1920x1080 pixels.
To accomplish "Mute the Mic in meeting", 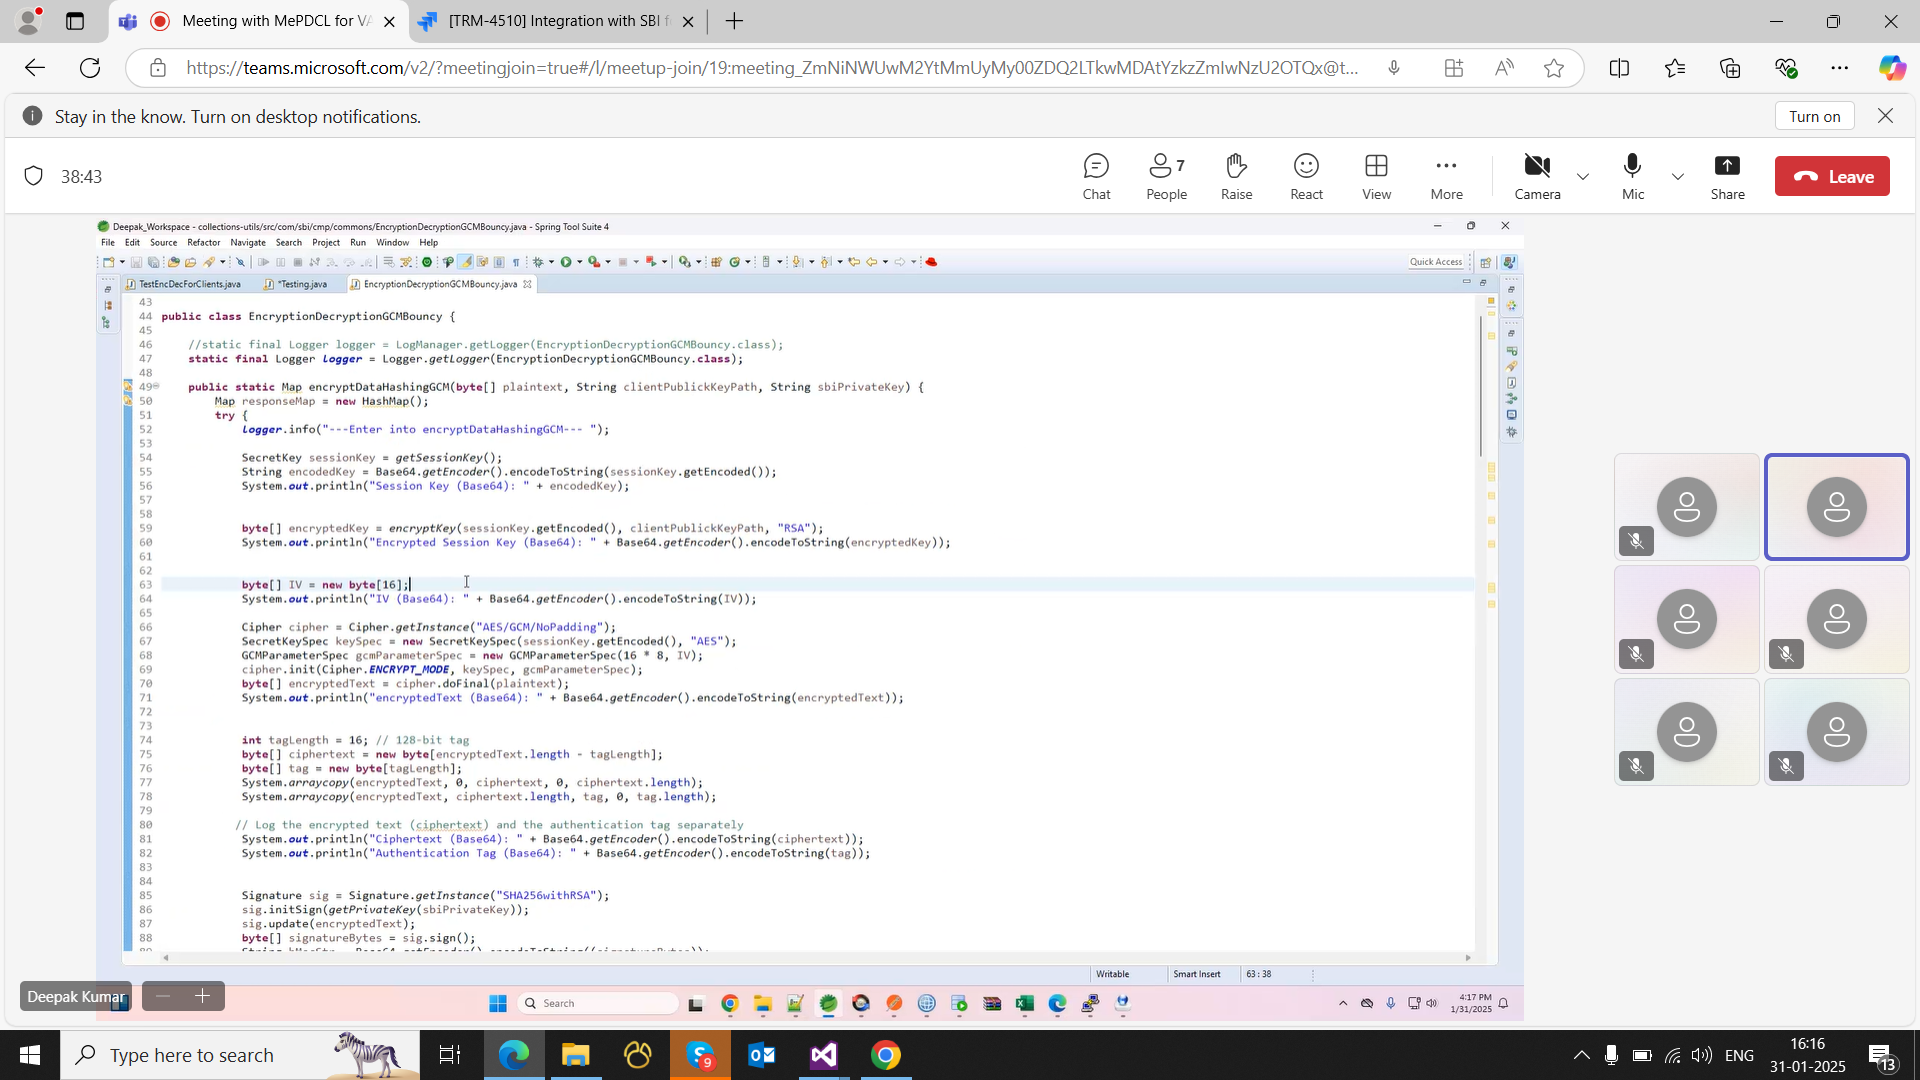I will point(1632,176).
